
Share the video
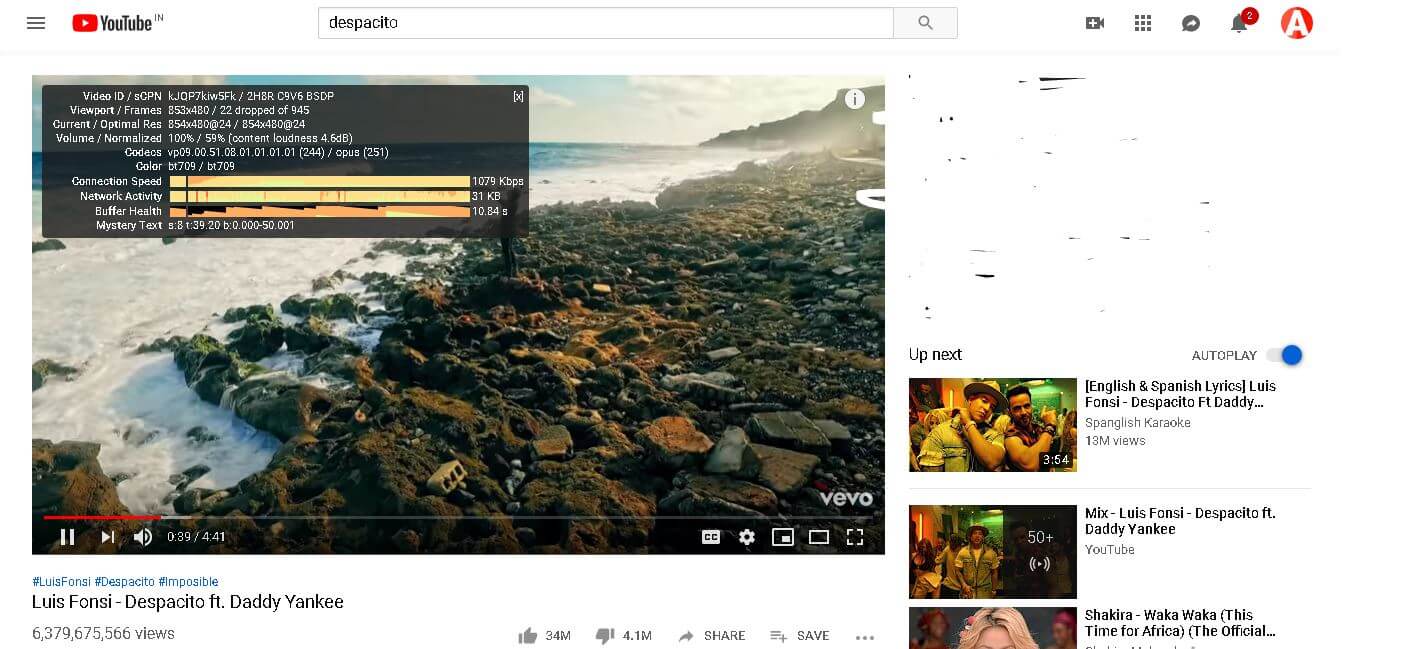pos(711,636)
